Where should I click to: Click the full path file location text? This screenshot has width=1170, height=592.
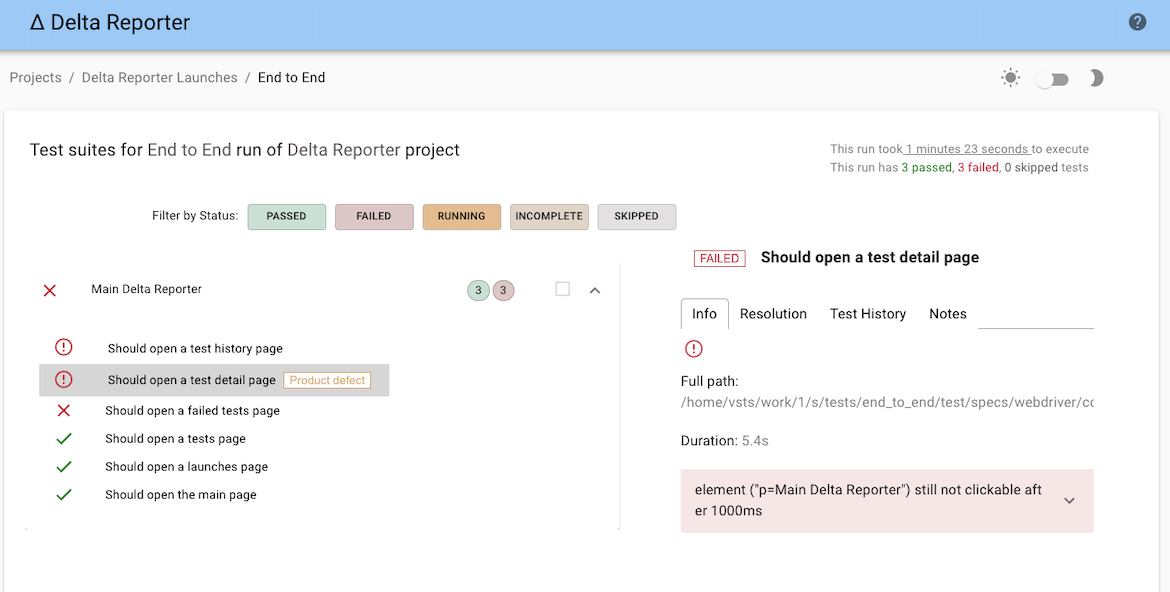(x=887, y=402)
